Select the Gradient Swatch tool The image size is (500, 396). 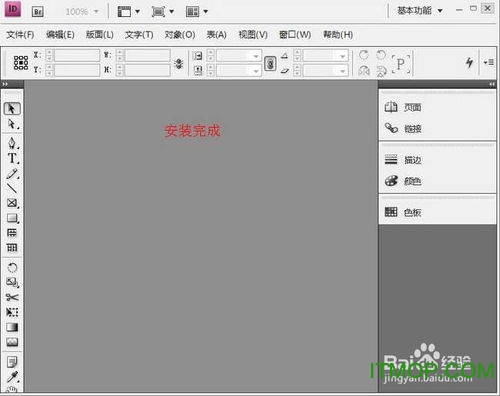tap(12, 327)
